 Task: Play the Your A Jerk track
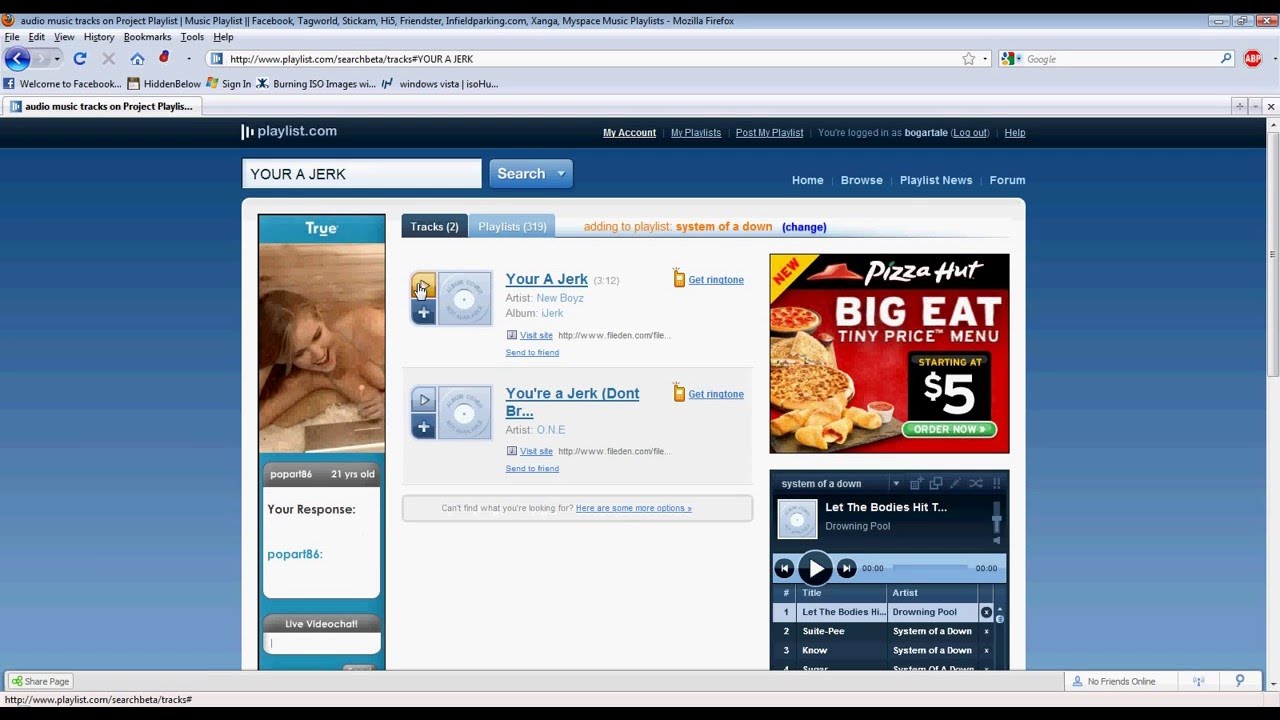tap(423, 286)
